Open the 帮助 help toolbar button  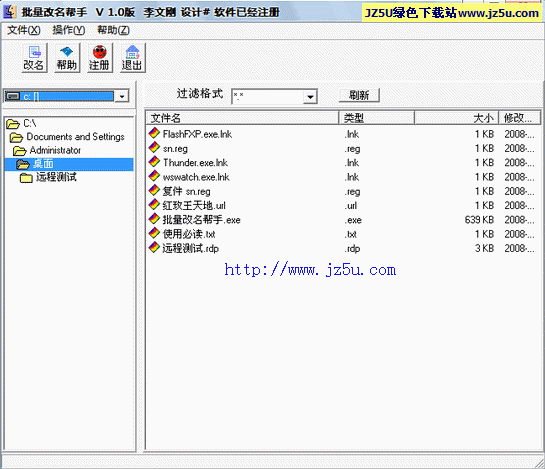(66, 58)
